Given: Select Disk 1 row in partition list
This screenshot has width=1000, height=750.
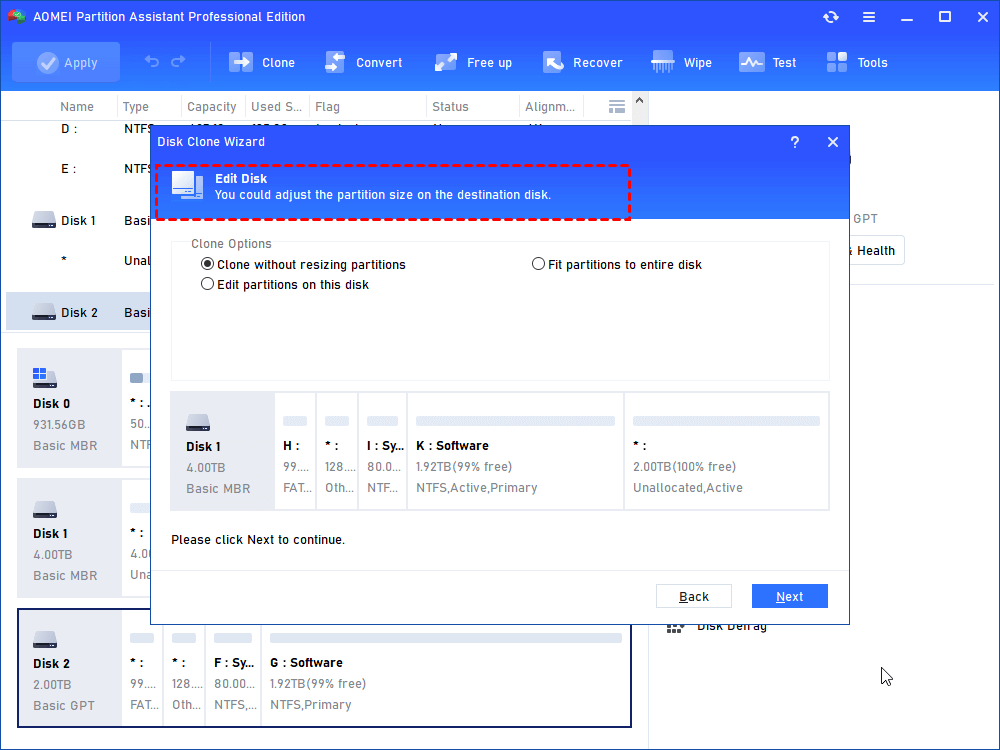Looking at the screenshot, I should 78,221.
